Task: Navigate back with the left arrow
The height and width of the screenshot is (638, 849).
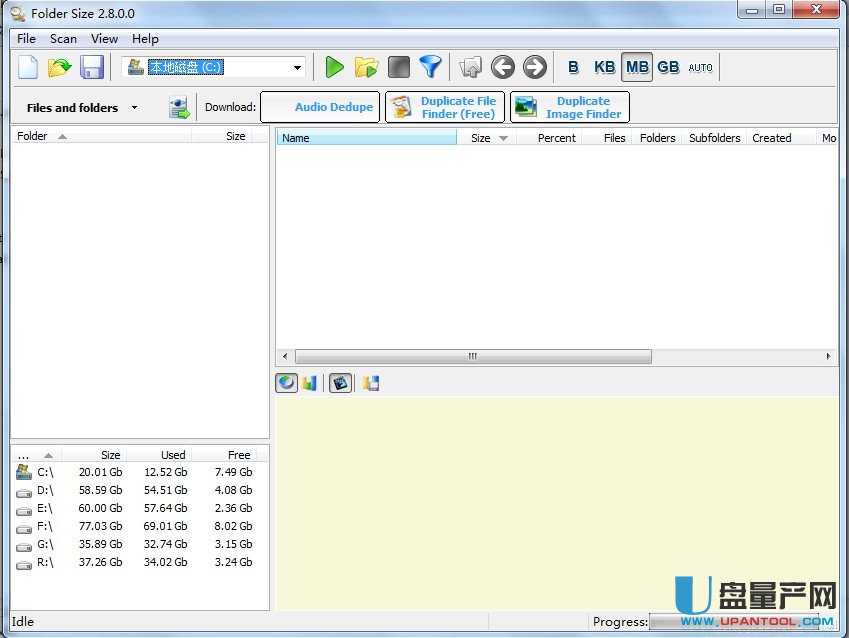Action: [x=503, y=67]
